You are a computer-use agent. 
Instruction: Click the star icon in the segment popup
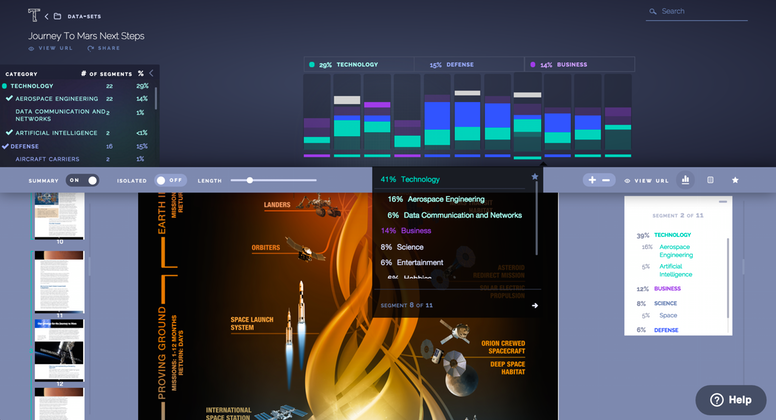534,177
